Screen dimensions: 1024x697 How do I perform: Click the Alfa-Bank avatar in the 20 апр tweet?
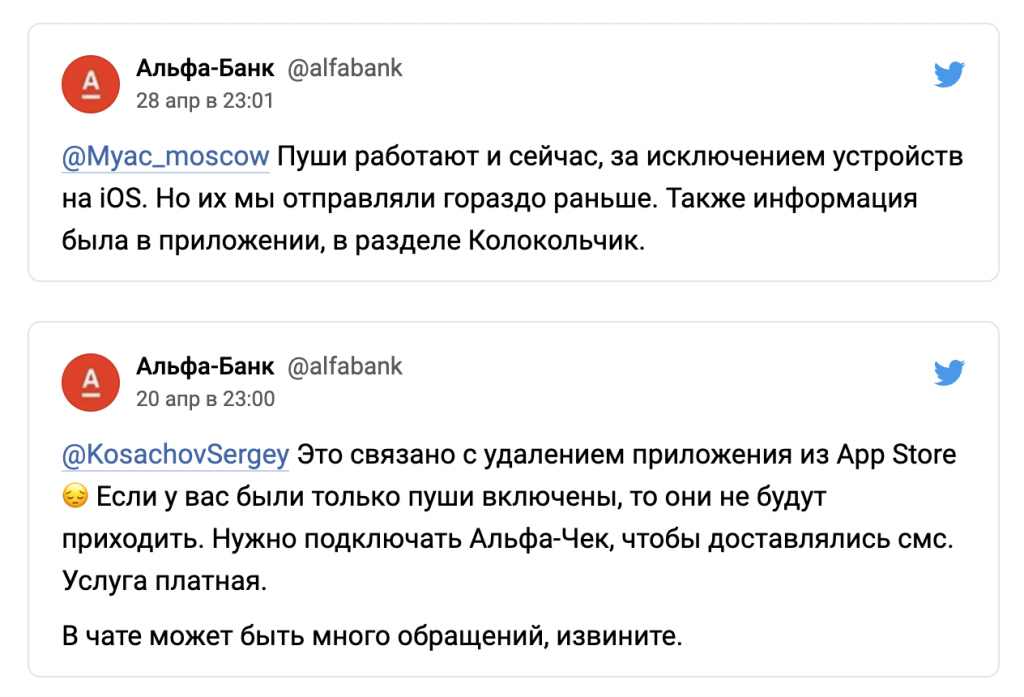pos(91,382)
